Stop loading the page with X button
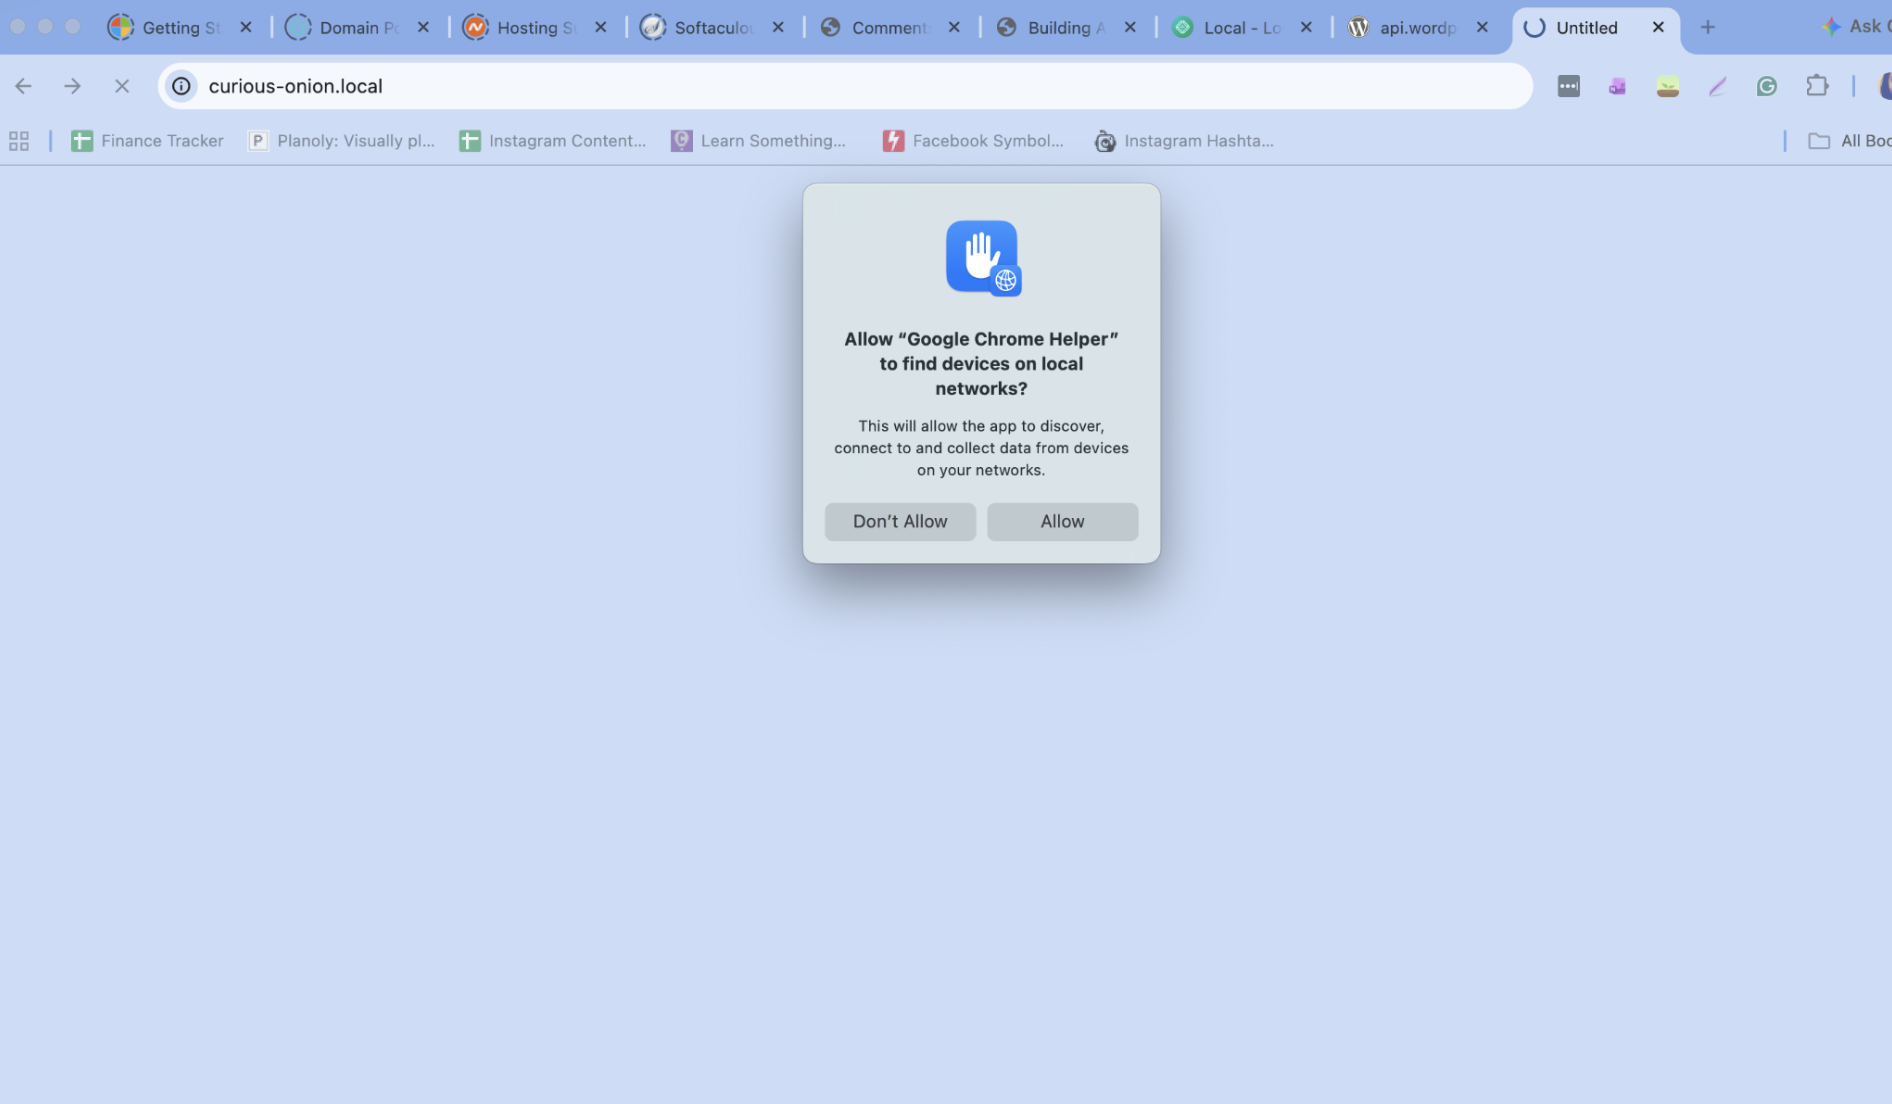The width and height of the screenshot is (1892, 1104). coord(122,86)
